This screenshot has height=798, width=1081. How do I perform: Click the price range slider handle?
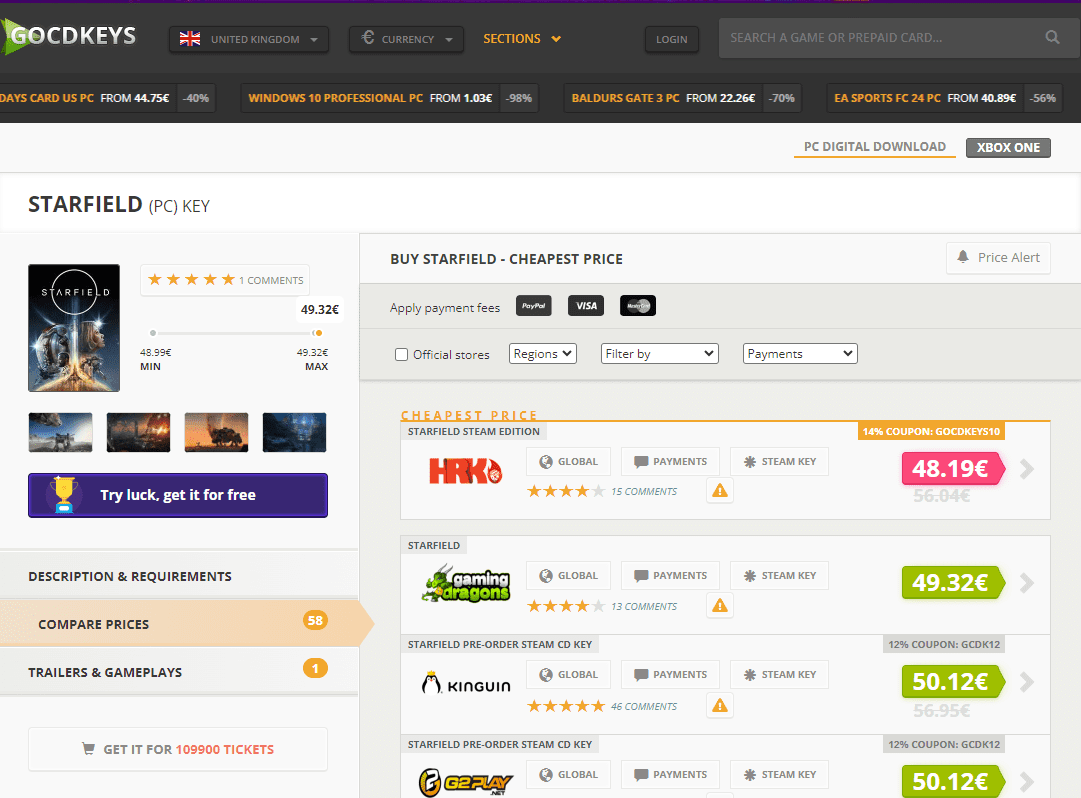point(318,333)
